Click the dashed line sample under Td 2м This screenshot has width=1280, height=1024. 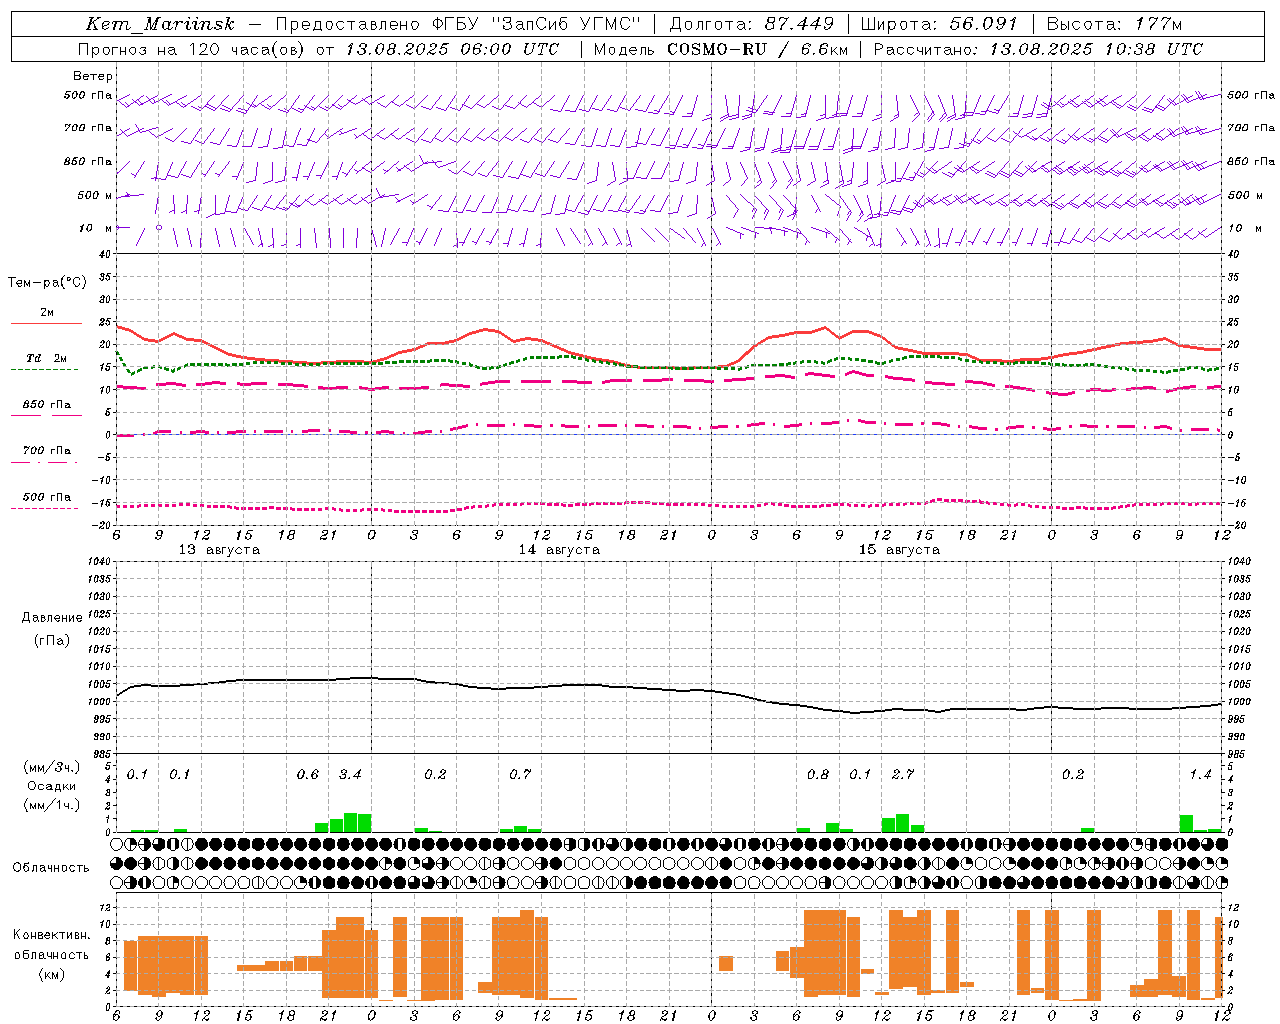click(x=45, y=370)
